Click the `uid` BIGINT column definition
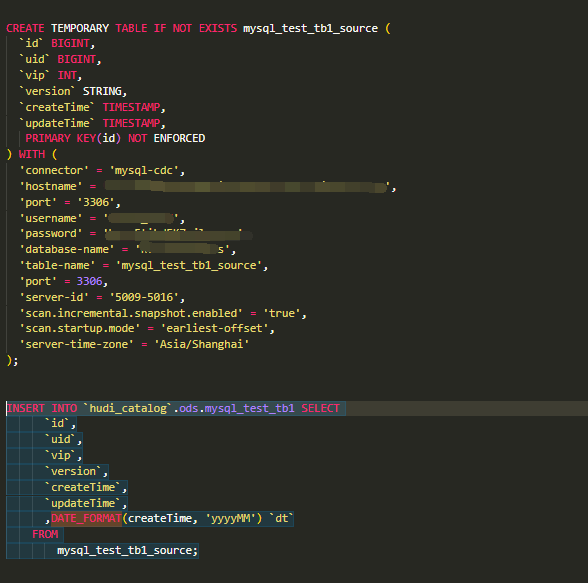This screenshot has width=588, height=583. point(60,60)
